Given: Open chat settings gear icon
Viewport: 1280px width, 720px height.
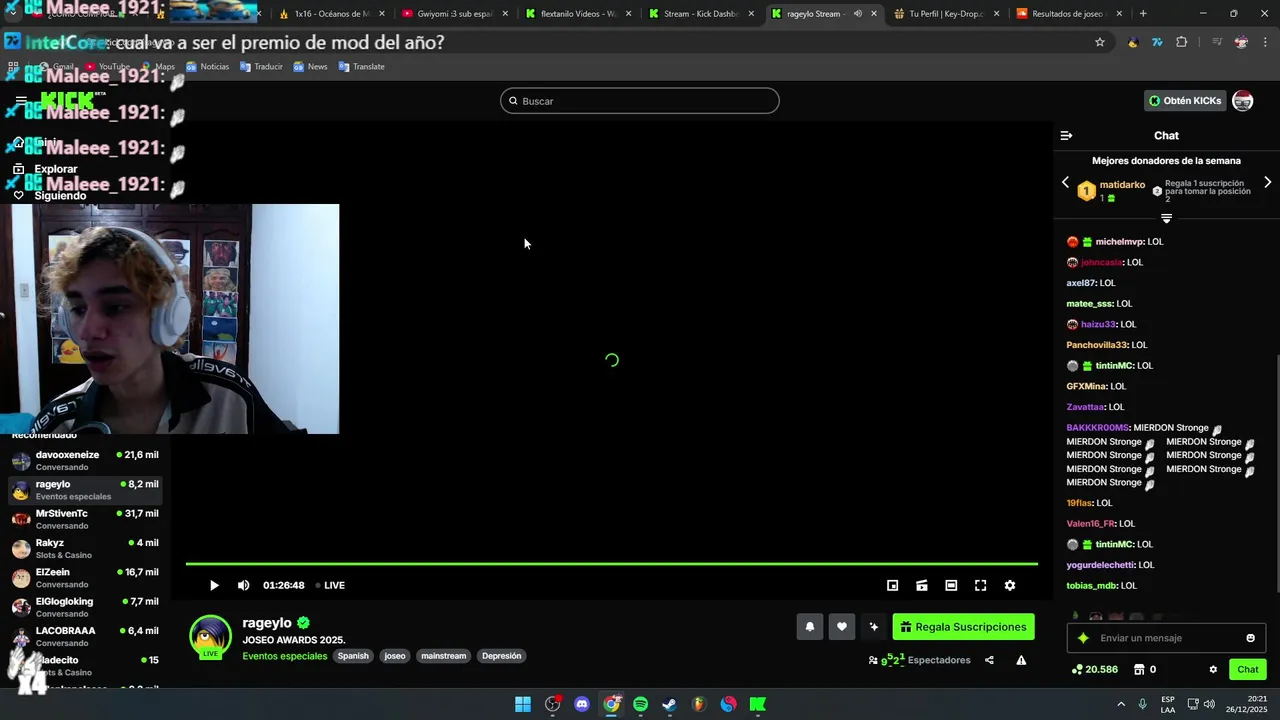Looking at the screenshot, I should click(1213, 670).
